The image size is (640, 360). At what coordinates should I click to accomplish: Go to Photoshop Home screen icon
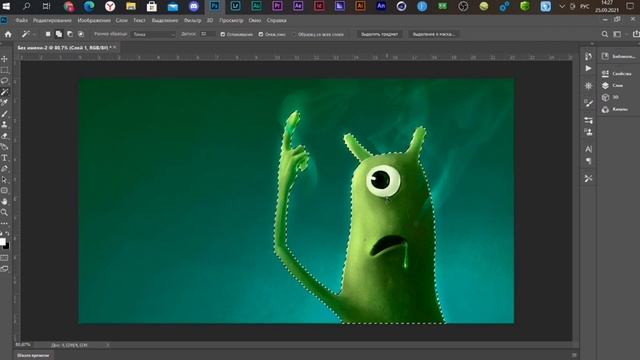point(8,34)
